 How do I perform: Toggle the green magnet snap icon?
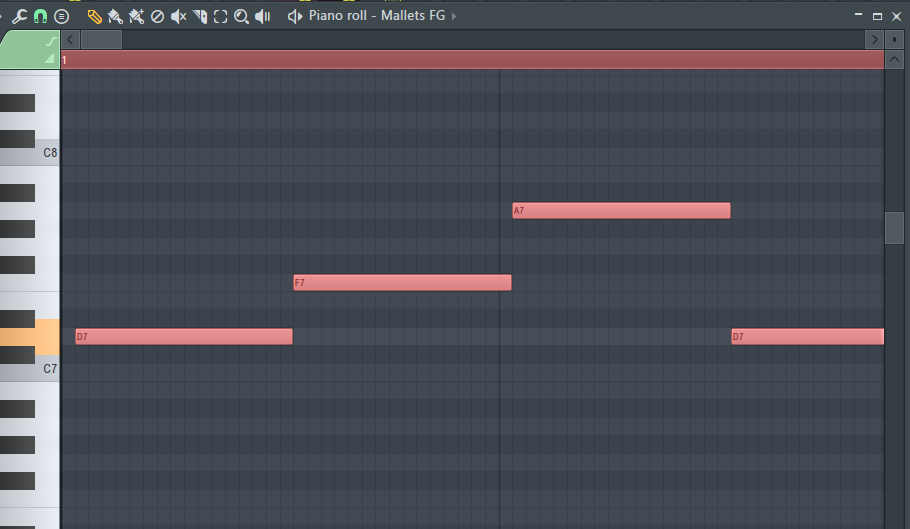coord(41,16)
